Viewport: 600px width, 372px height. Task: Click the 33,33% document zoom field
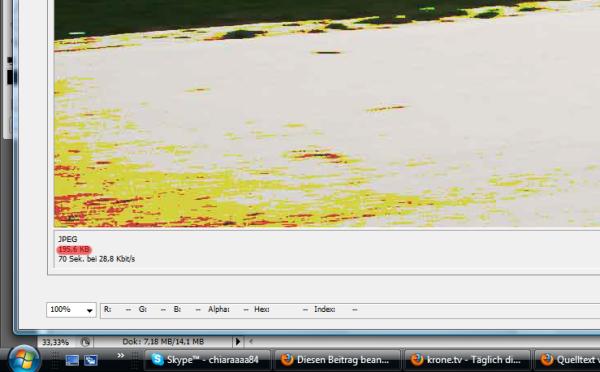[x=56, y=342]
